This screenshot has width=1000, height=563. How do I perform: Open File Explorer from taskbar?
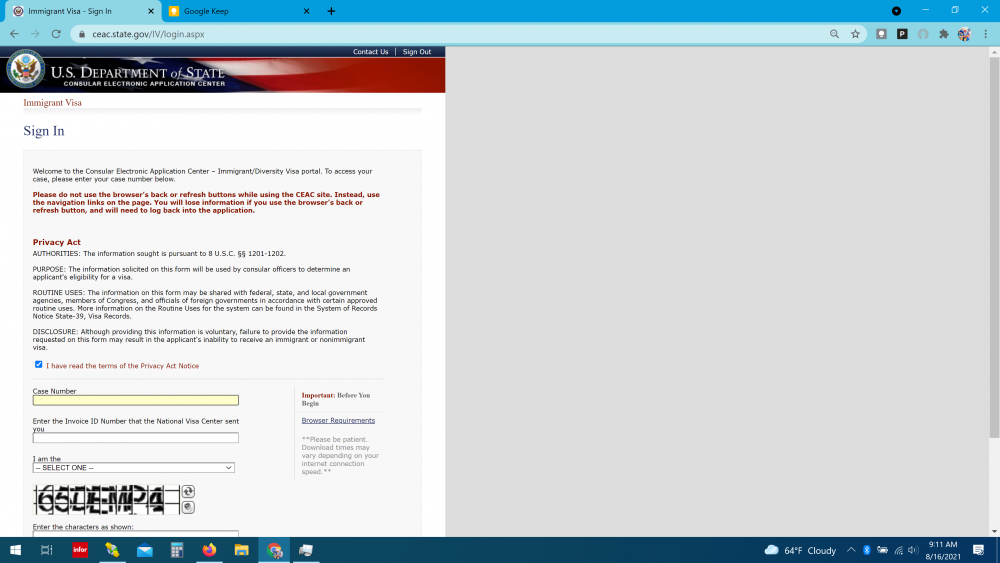pyautogui.click(x=242, y=550)
